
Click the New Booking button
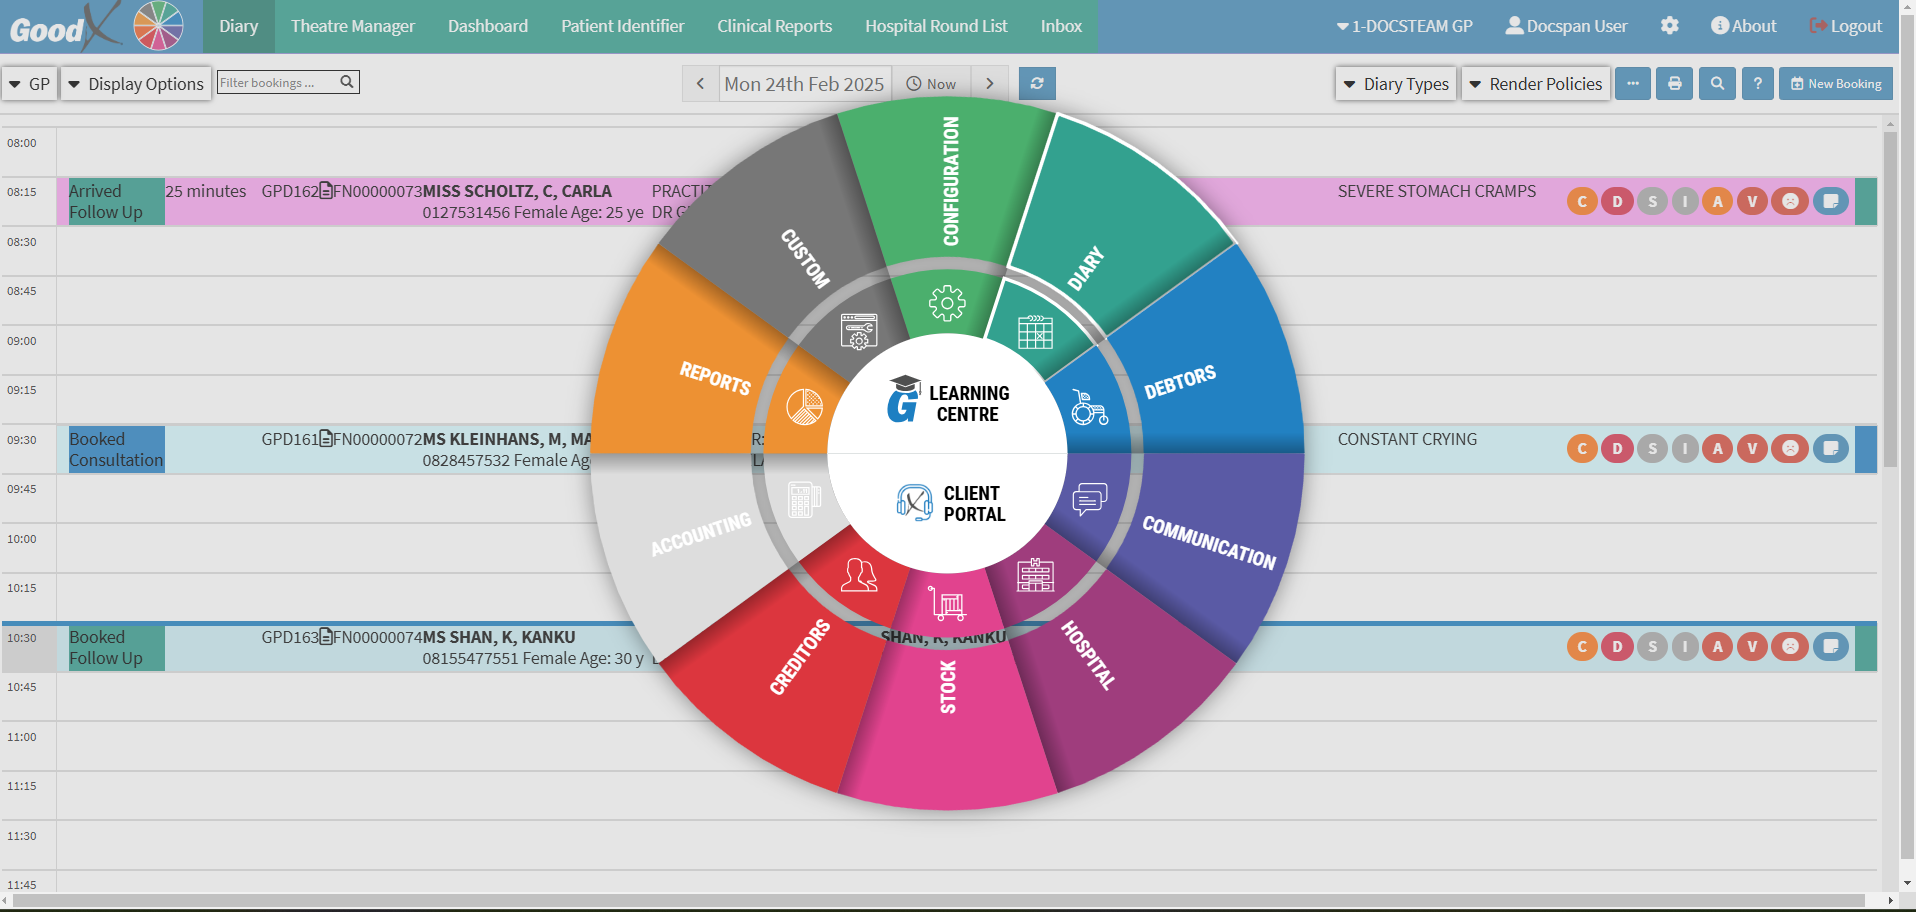[1836, 84]
